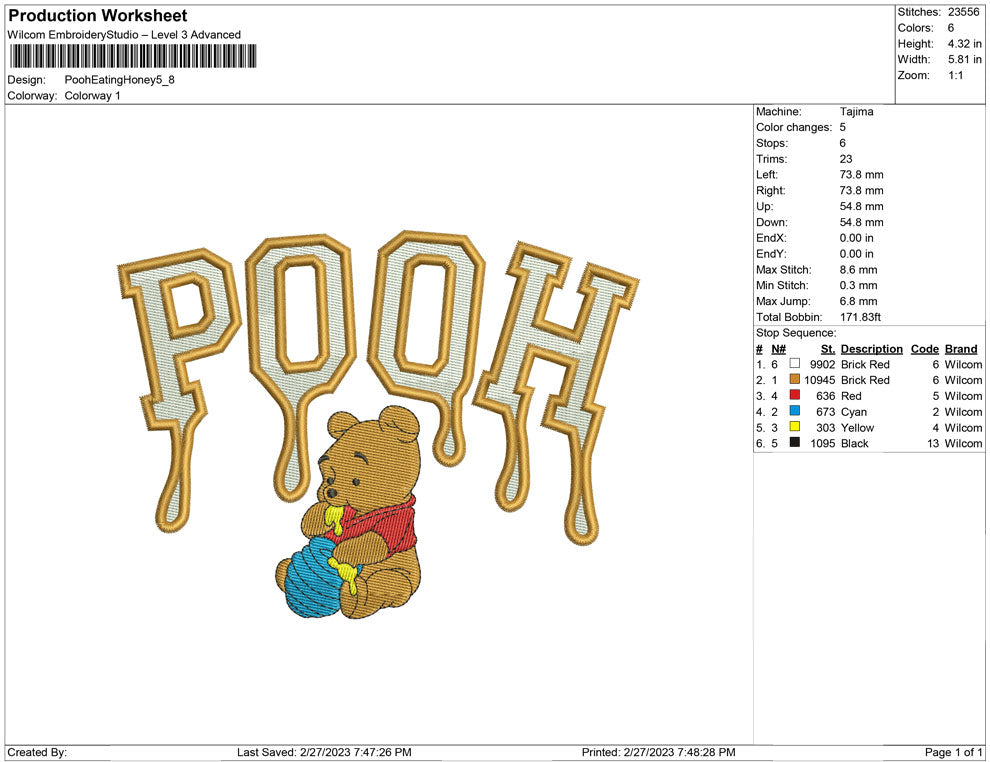Click the N# column header
This screenshot has width=990, height=762.
pos(778,348)
